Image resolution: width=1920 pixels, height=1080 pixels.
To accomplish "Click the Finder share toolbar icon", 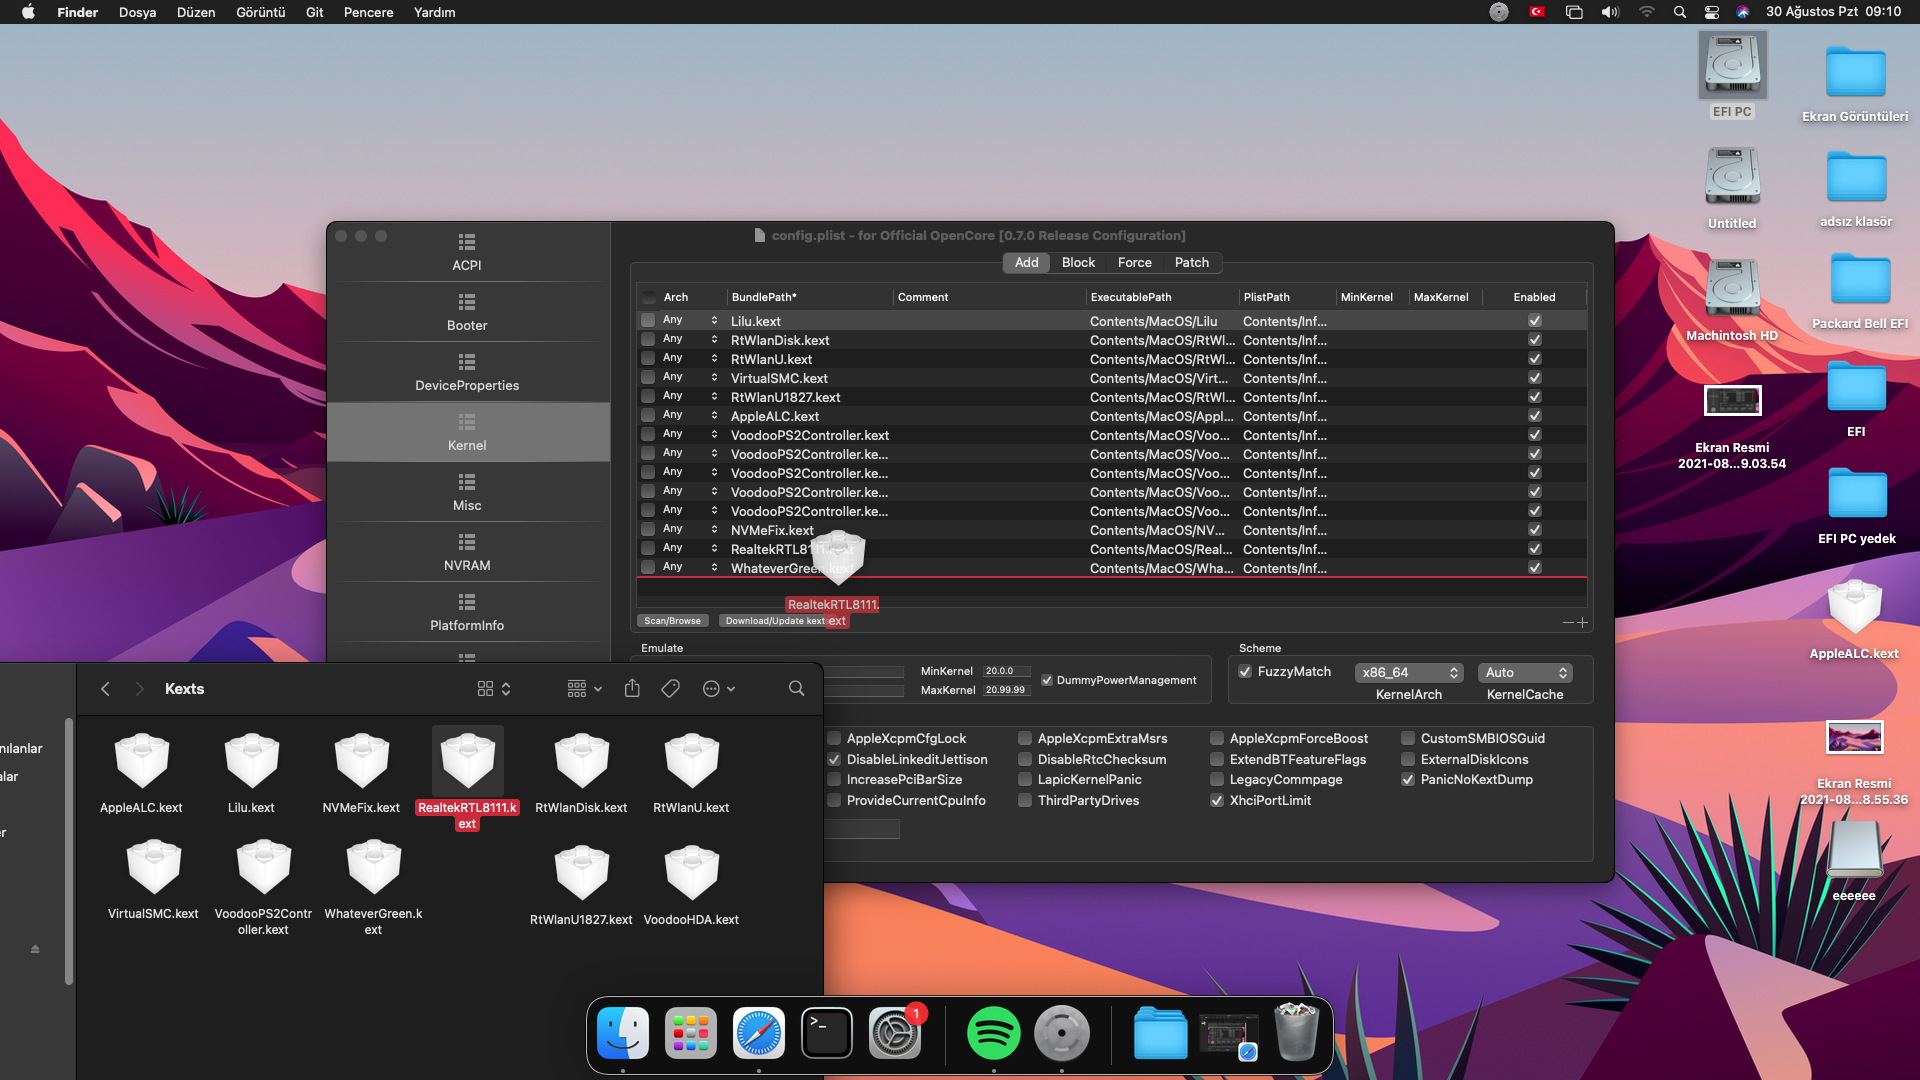I will (x=632, y=689).
